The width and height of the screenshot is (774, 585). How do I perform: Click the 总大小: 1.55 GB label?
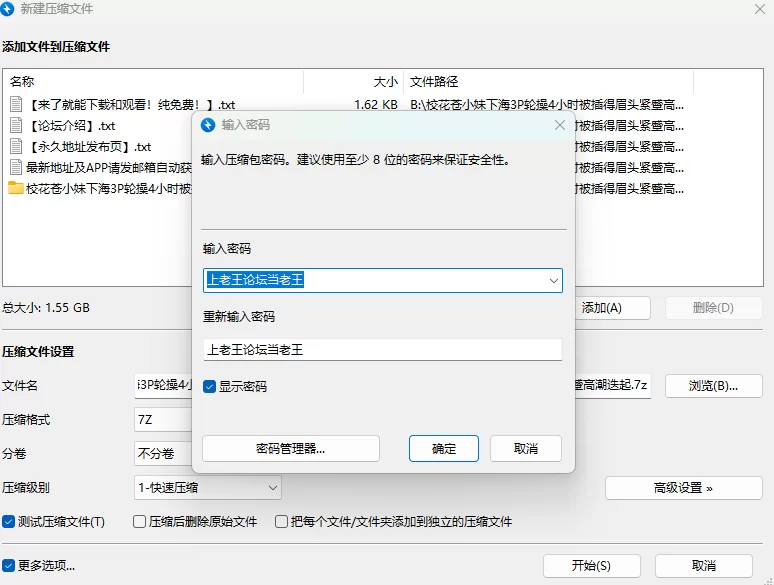tap(46, 308)
